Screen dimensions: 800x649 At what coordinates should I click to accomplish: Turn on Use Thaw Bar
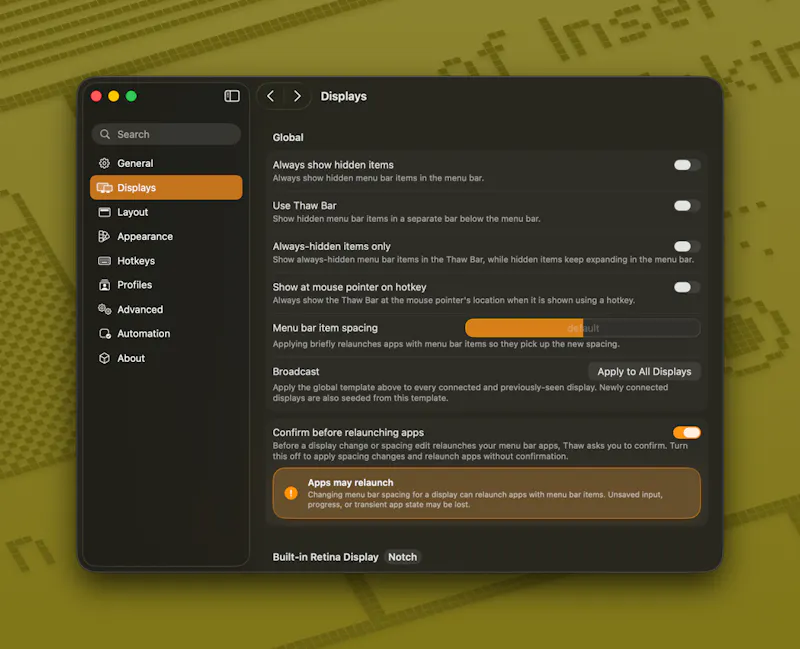point(687,206)
